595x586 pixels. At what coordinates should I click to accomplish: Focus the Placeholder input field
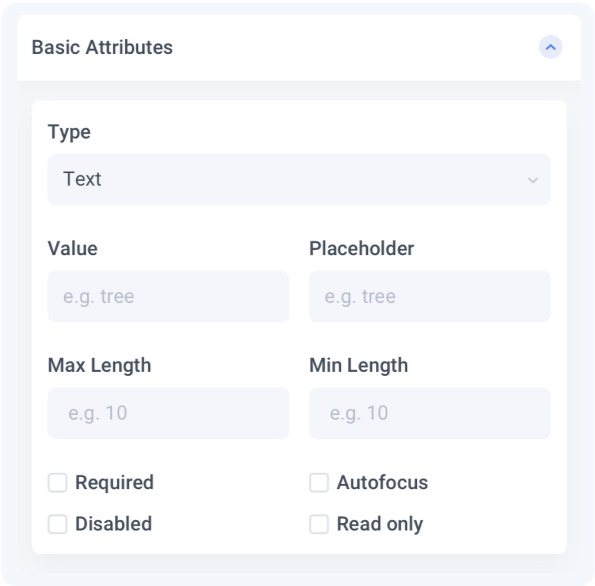(x=430, y=296)
